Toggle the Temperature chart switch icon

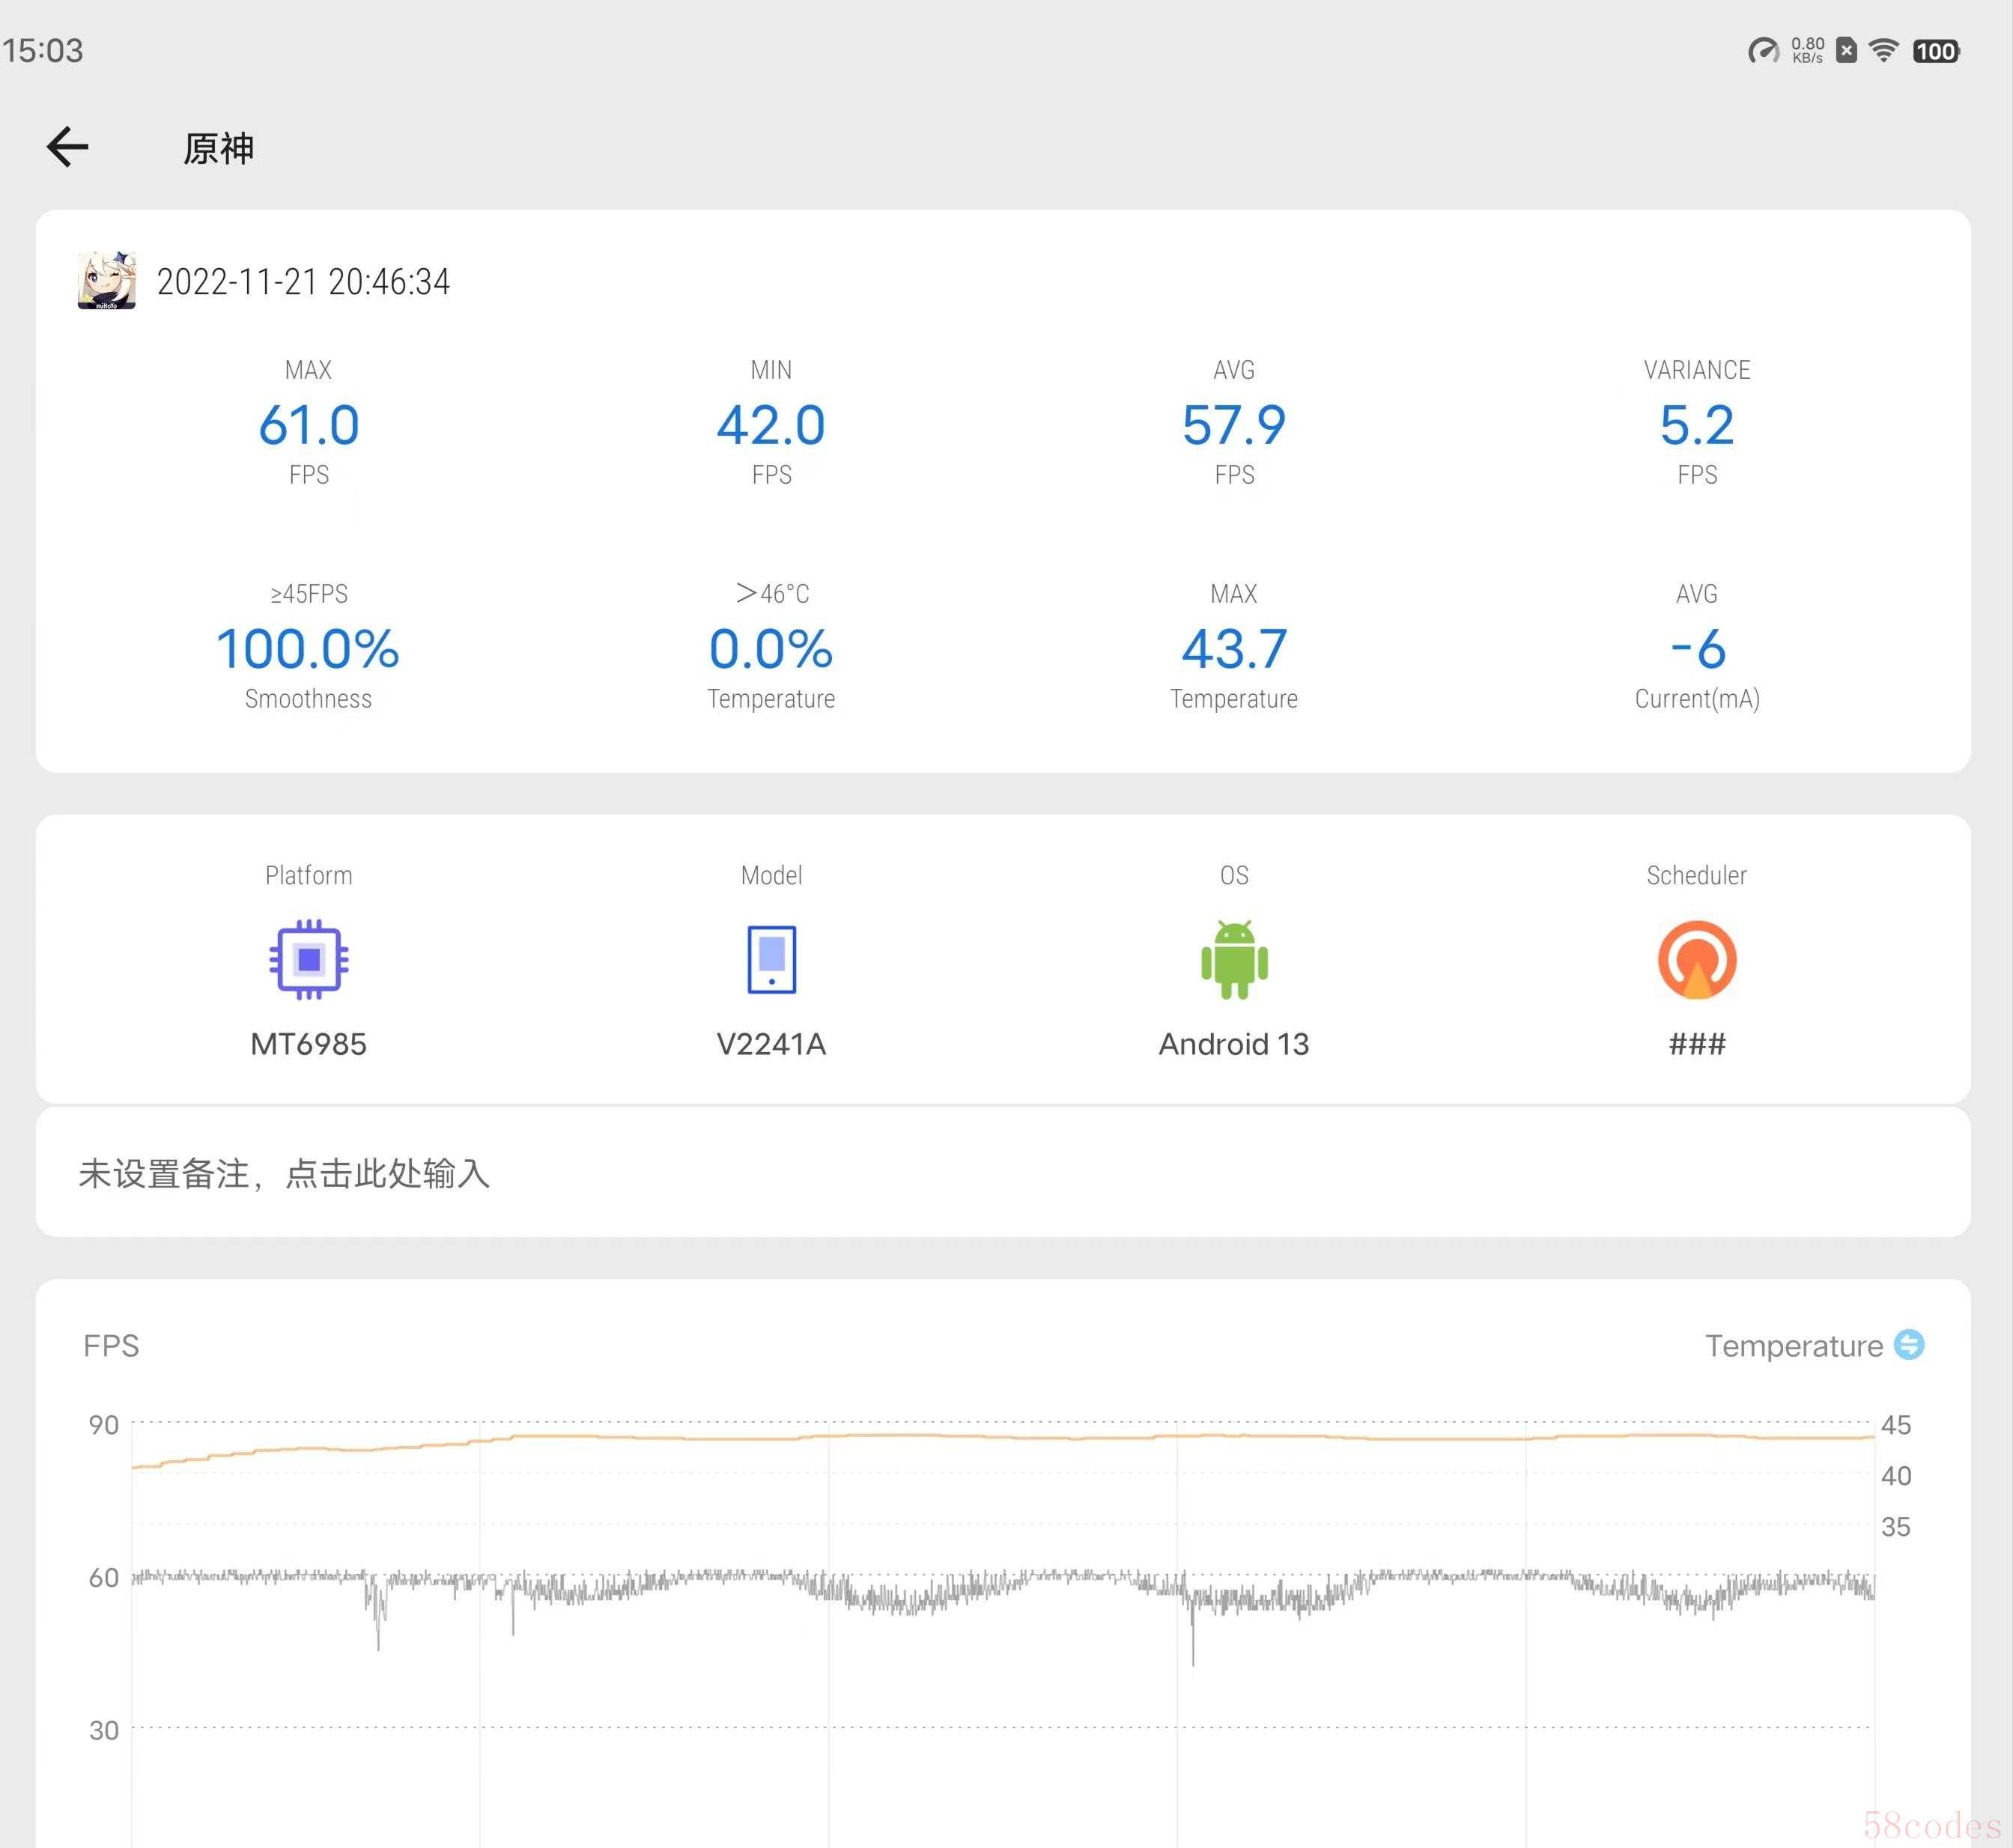click(x=1909, y=1344)
